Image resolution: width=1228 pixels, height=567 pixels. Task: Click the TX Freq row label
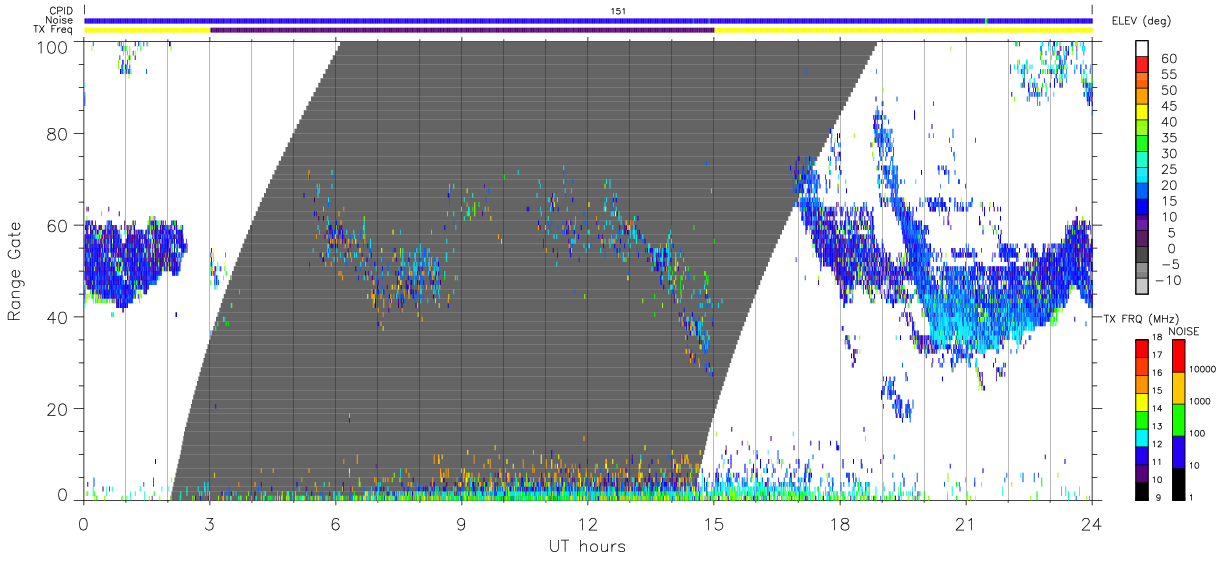coord(55,30)
